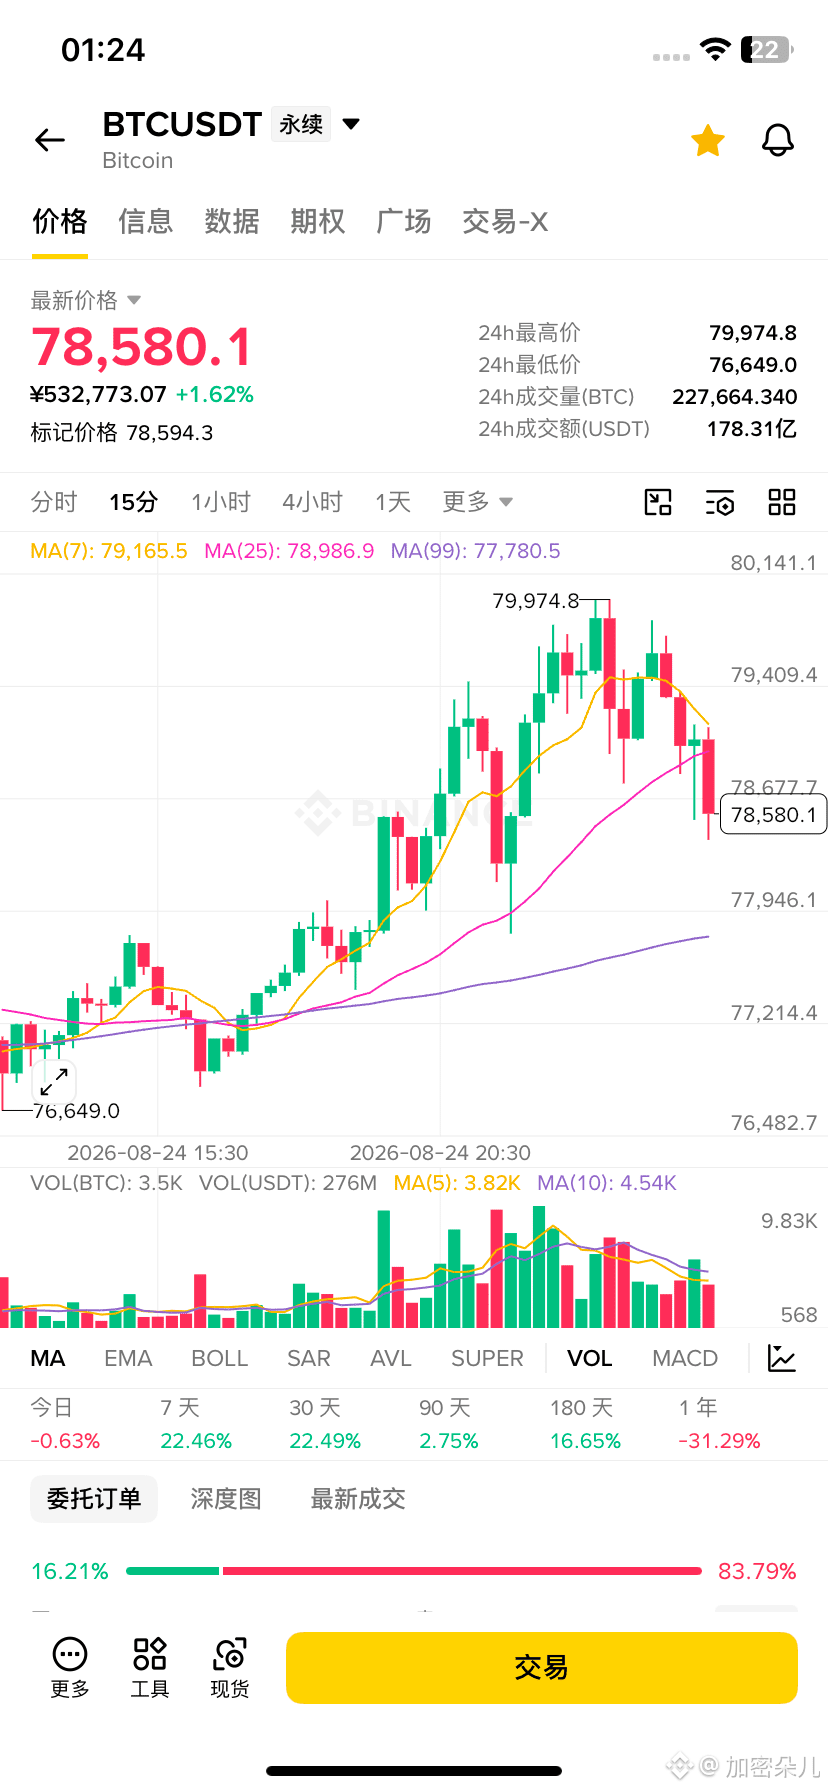Toggle the favorite star icon

[x=708, y=141]
